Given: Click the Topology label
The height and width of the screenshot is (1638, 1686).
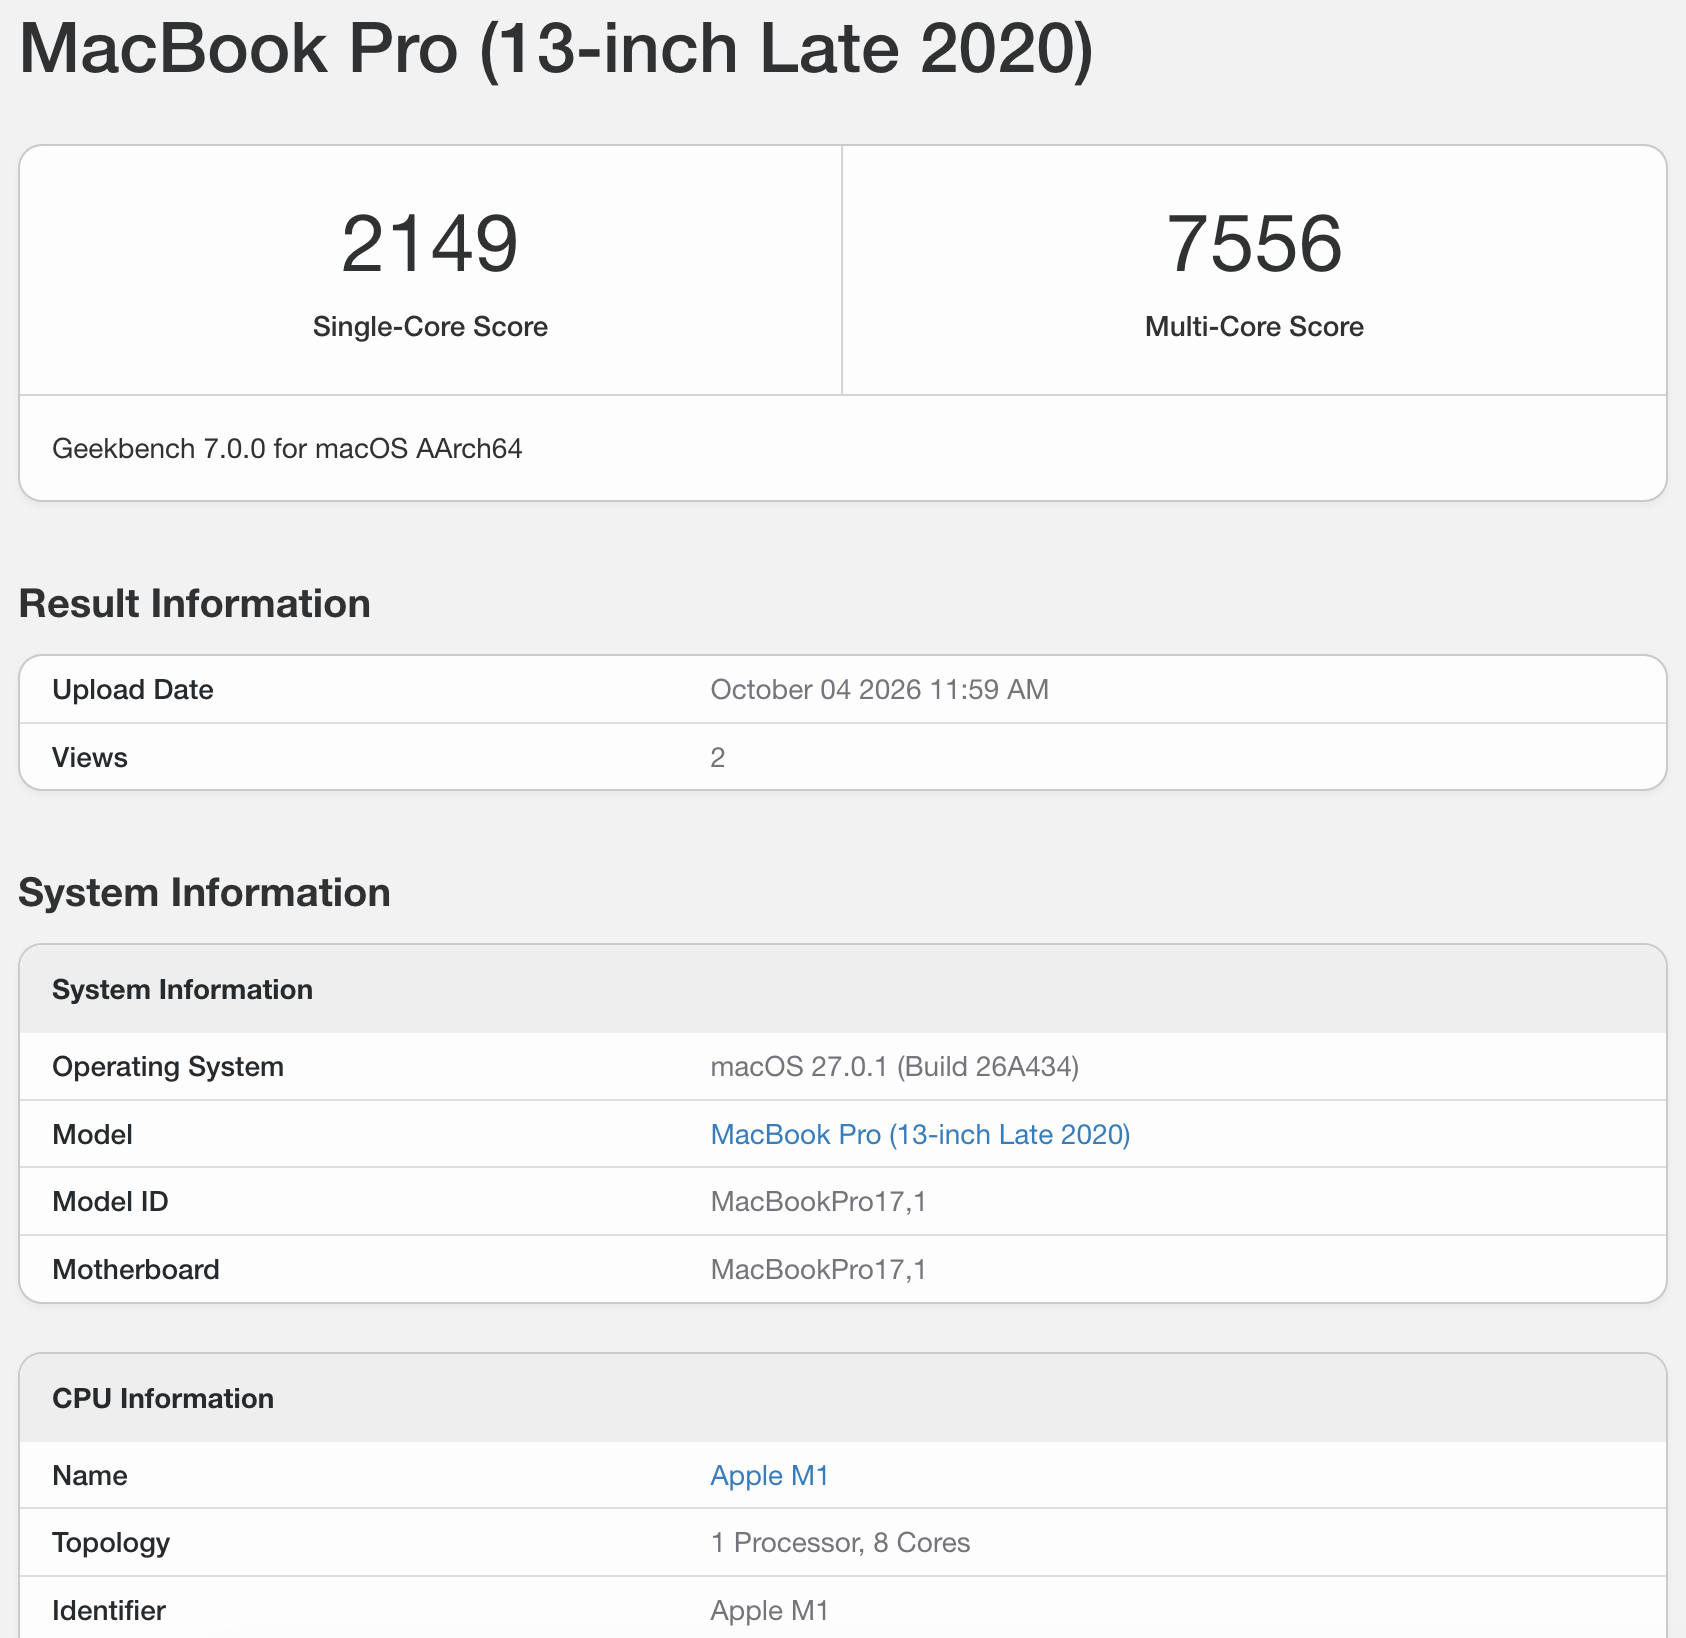Looking at the screenshot, I should 111,1542.
